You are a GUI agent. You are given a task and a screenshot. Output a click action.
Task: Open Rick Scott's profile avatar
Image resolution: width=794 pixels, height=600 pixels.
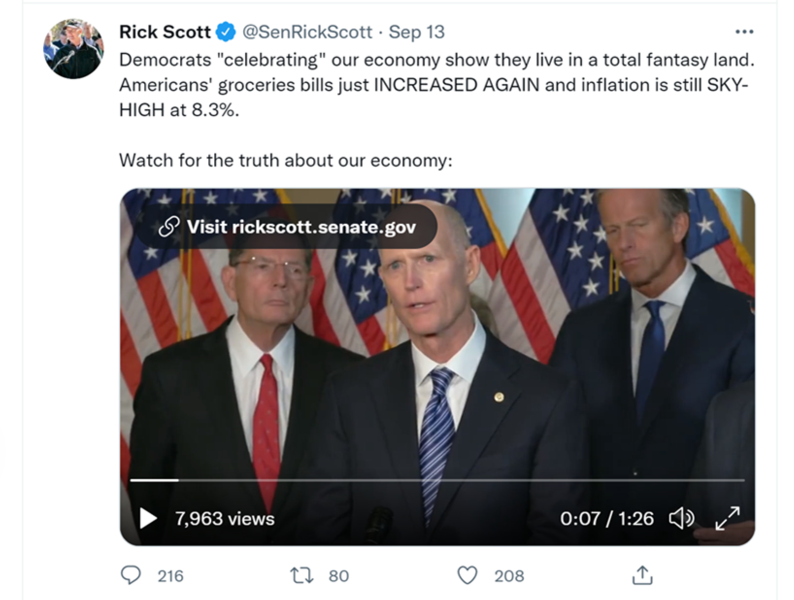coord(73,48)
